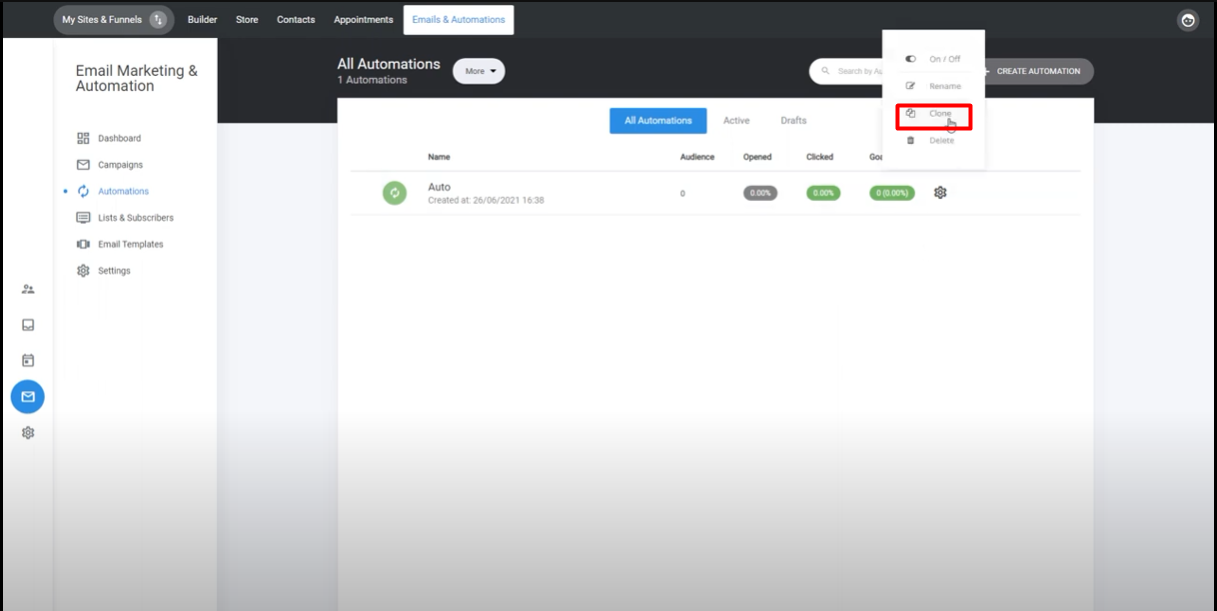
Task: Open Lists & Subscribers in the sidebar
Action: tap(135, 218)
